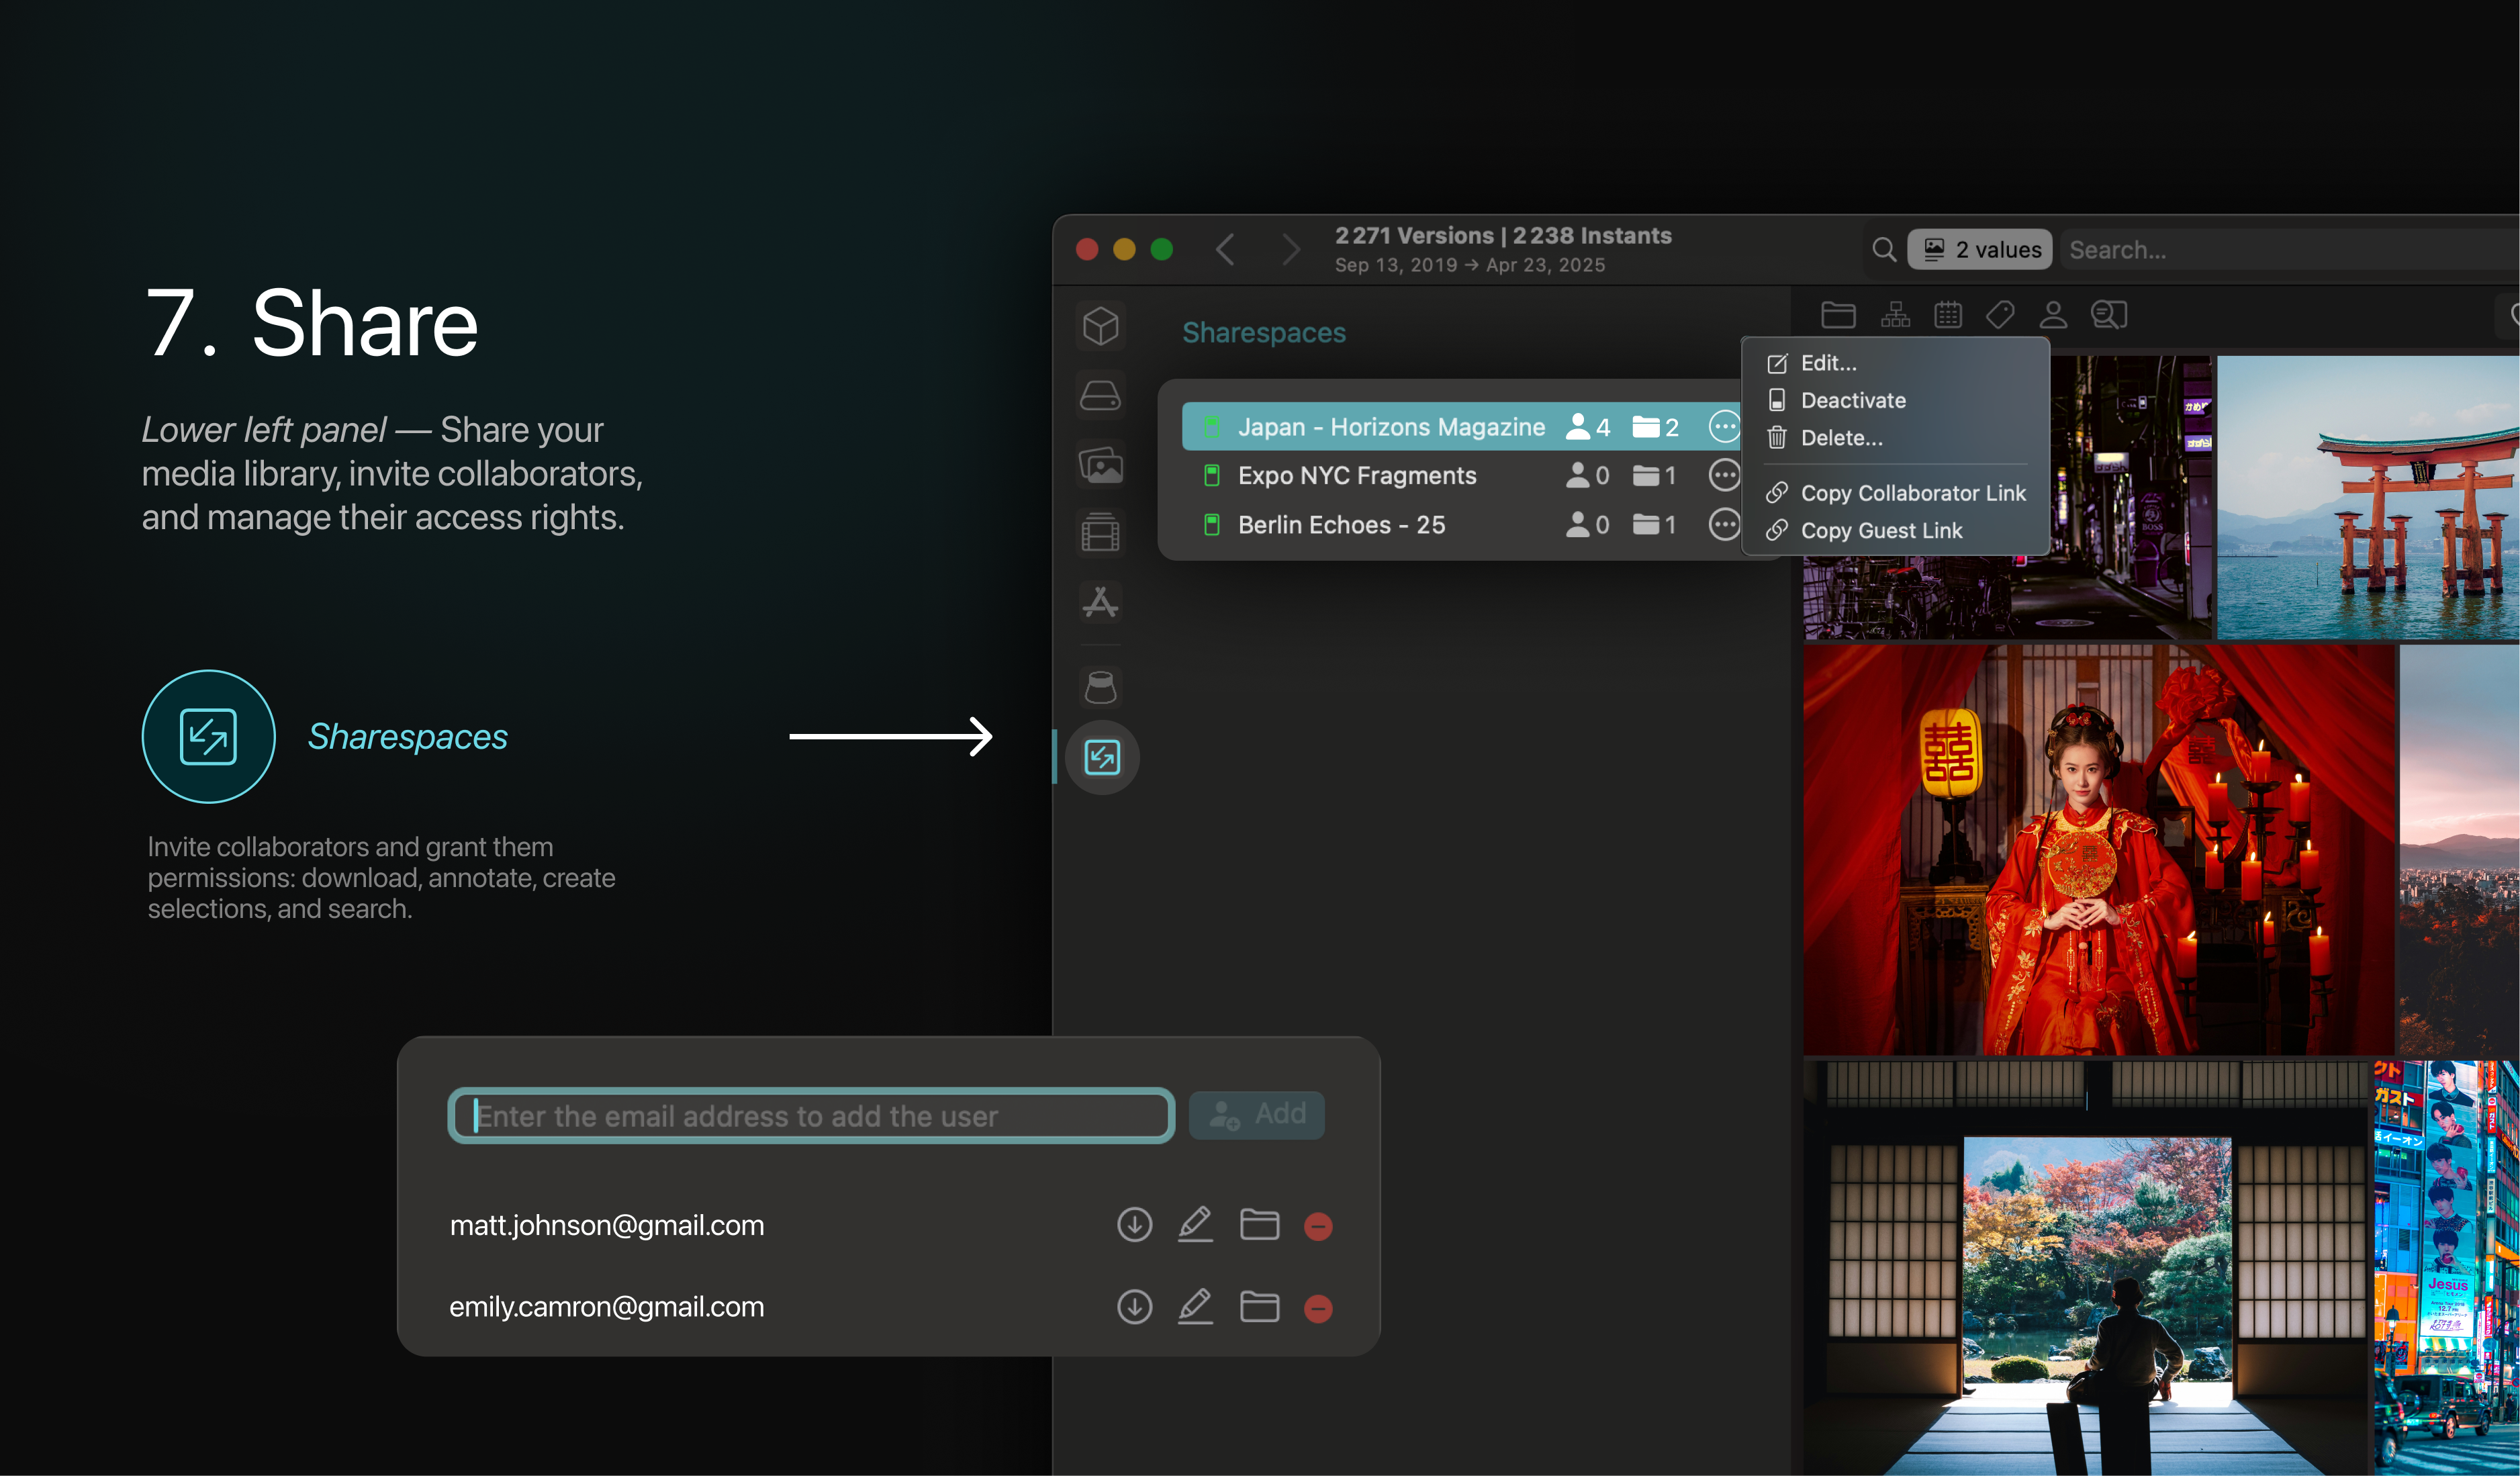This screenshot has height=1476, width=2520.
Task: Open the red torii gate photo thumbnail
Action: tap(2367, 497)
